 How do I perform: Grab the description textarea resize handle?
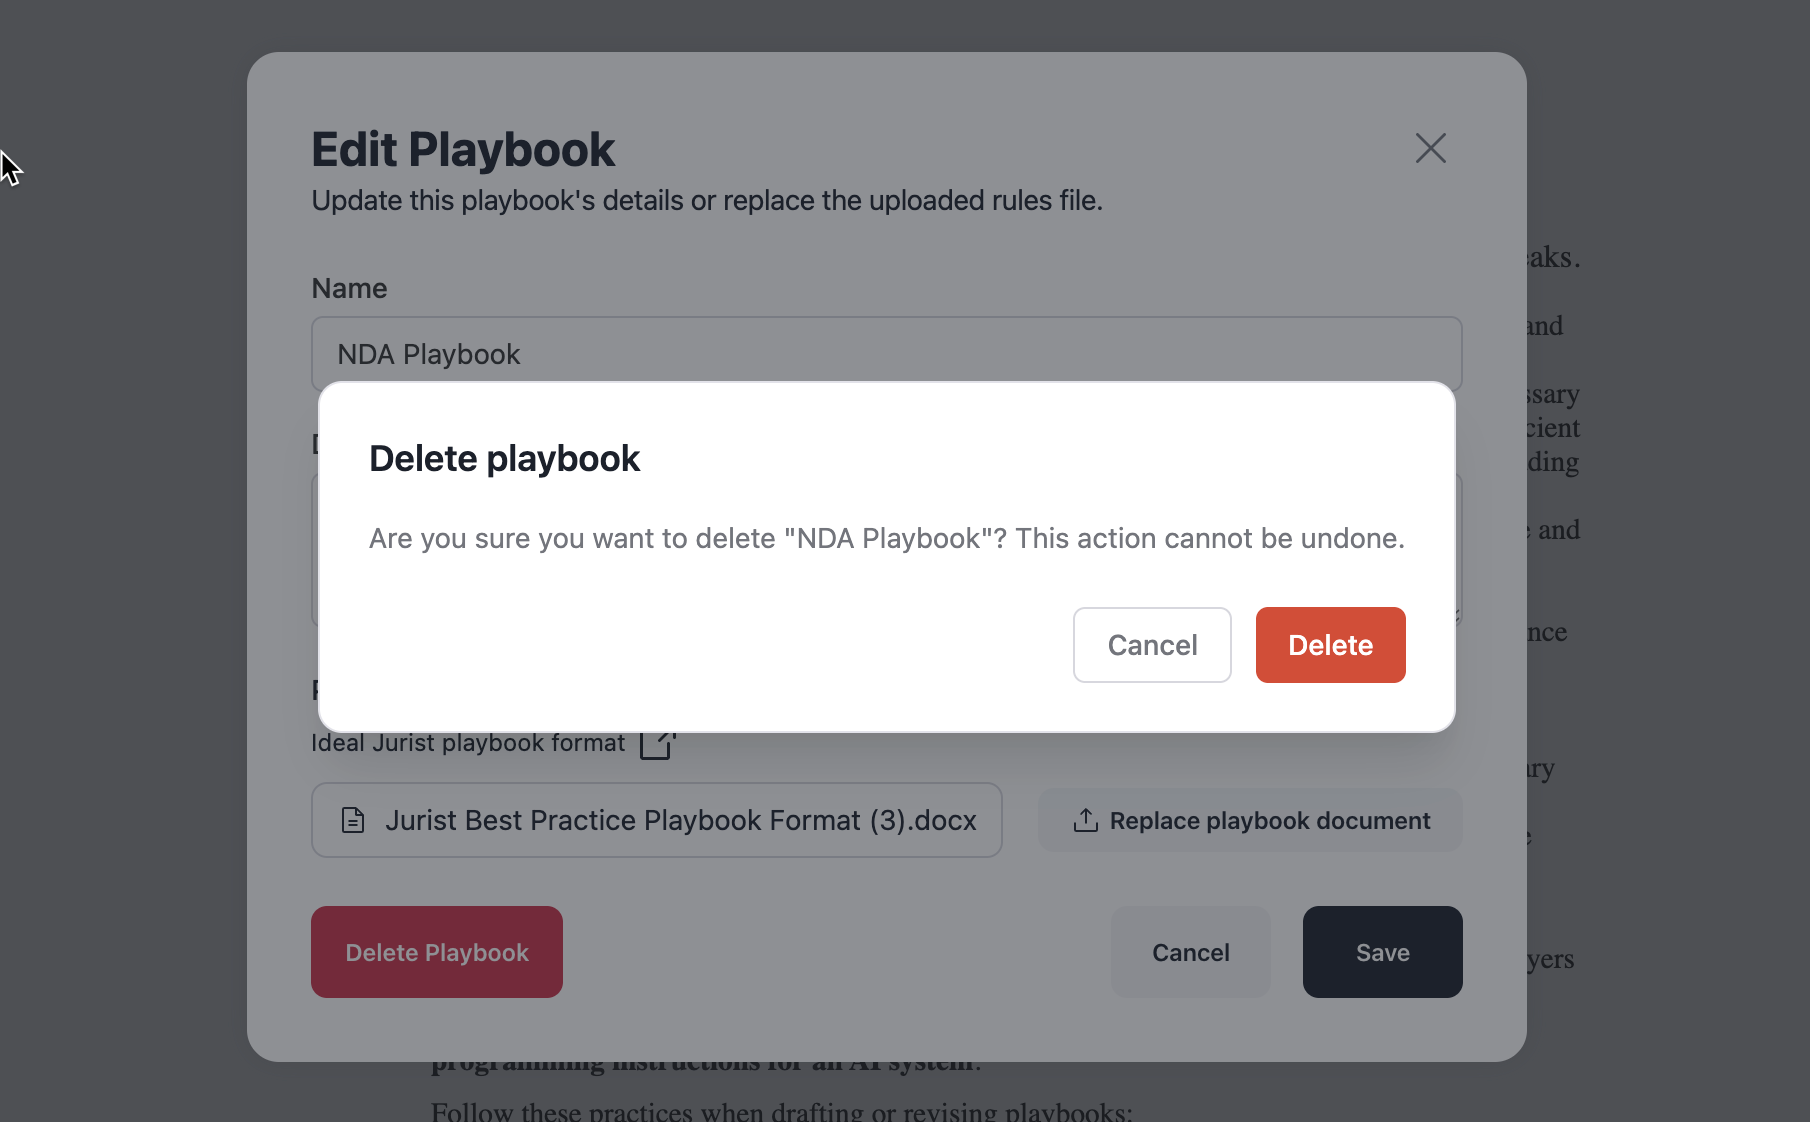(x=1458, y=616)
